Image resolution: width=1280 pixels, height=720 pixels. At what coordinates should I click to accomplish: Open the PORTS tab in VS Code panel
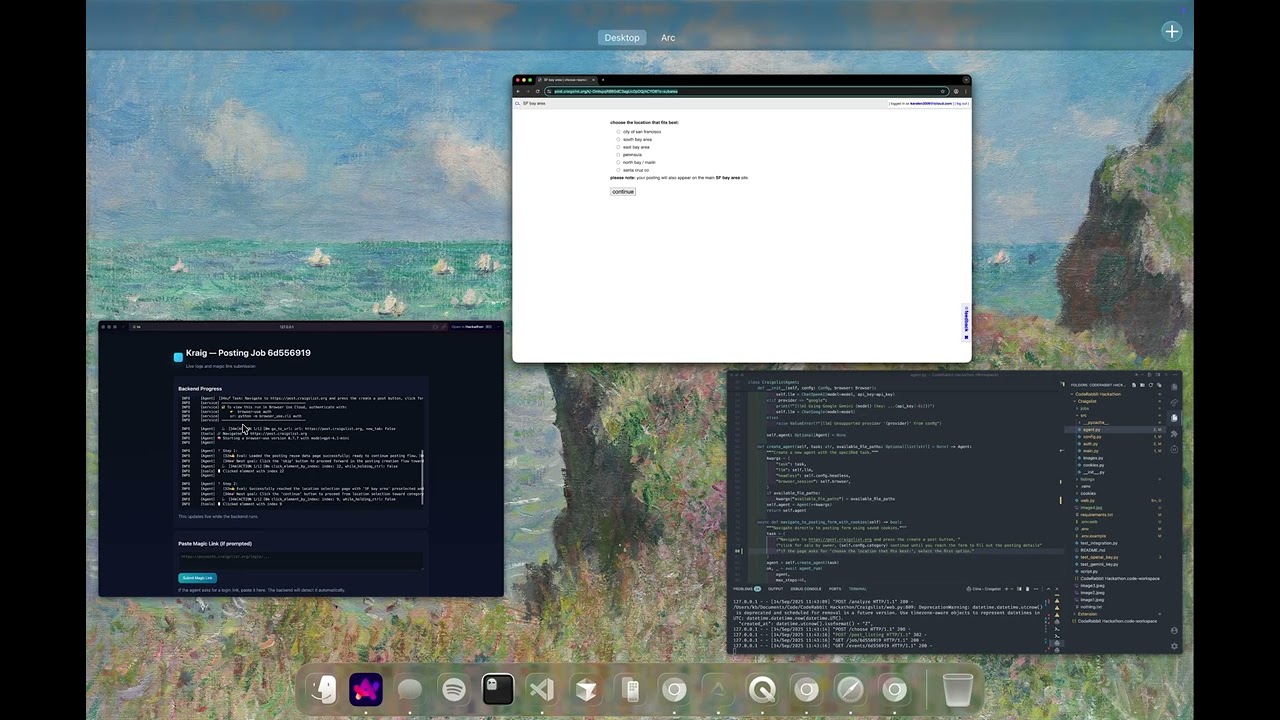tap(835, 589)
